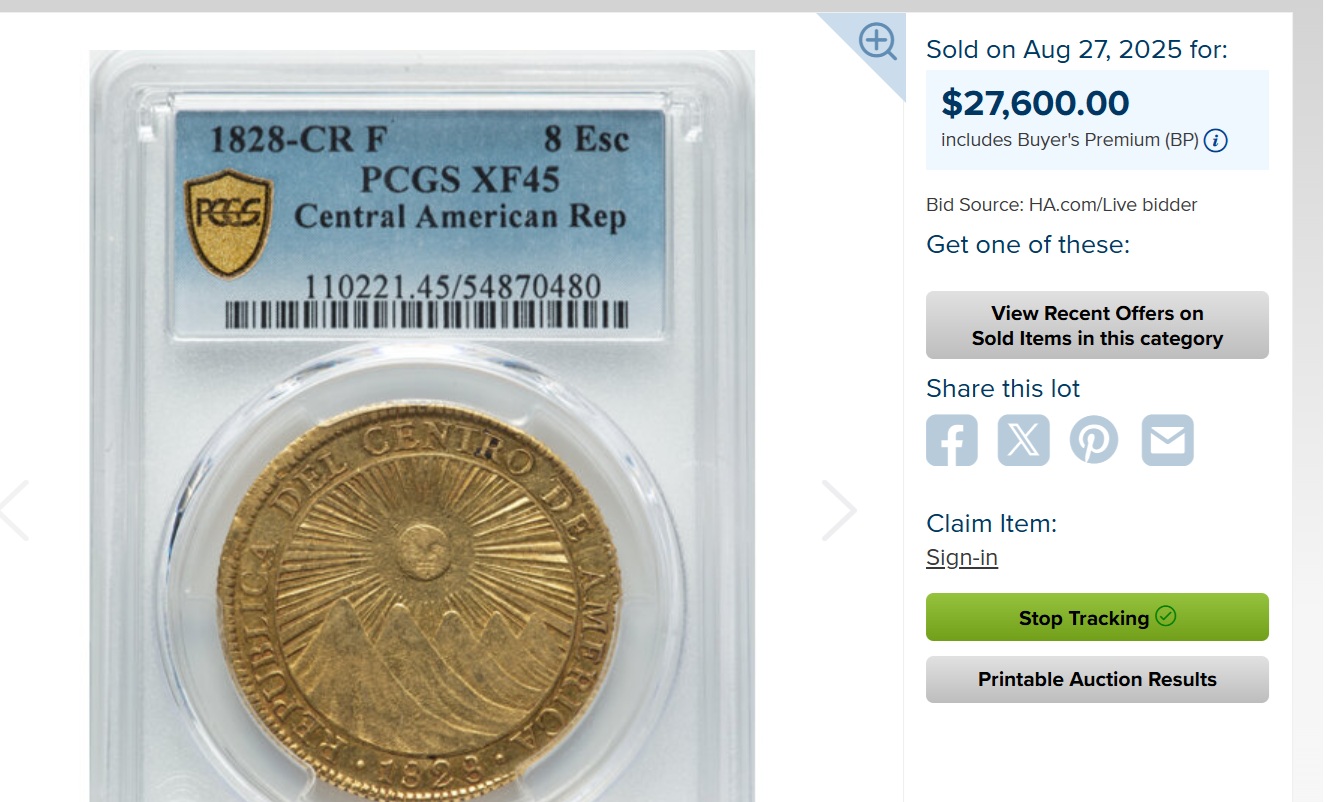Screen dimensions: 1326x802
Task: Show next image with right chevron
Action: [840, 510]
